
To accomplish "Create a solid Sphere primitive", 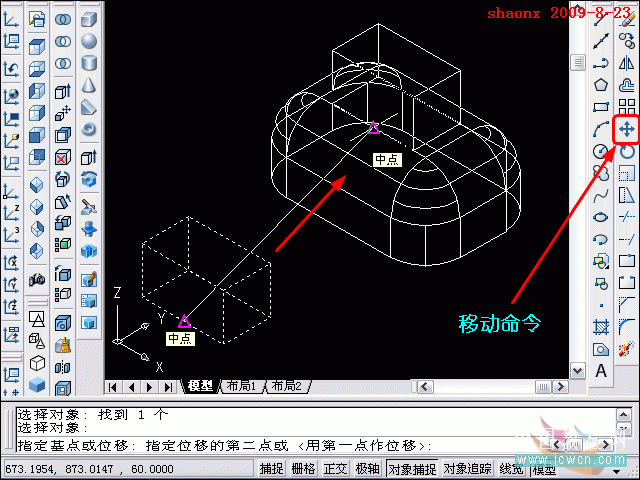I will click(89, 41).
